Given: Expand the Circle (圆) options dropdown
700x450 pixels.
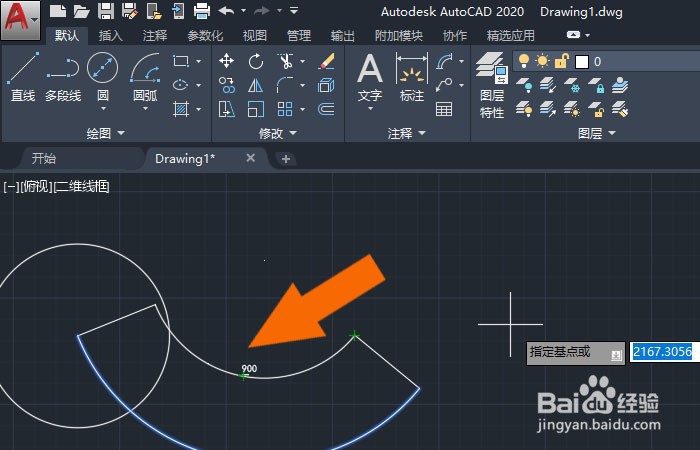Looking at the screenshot, I should (103, 108).
